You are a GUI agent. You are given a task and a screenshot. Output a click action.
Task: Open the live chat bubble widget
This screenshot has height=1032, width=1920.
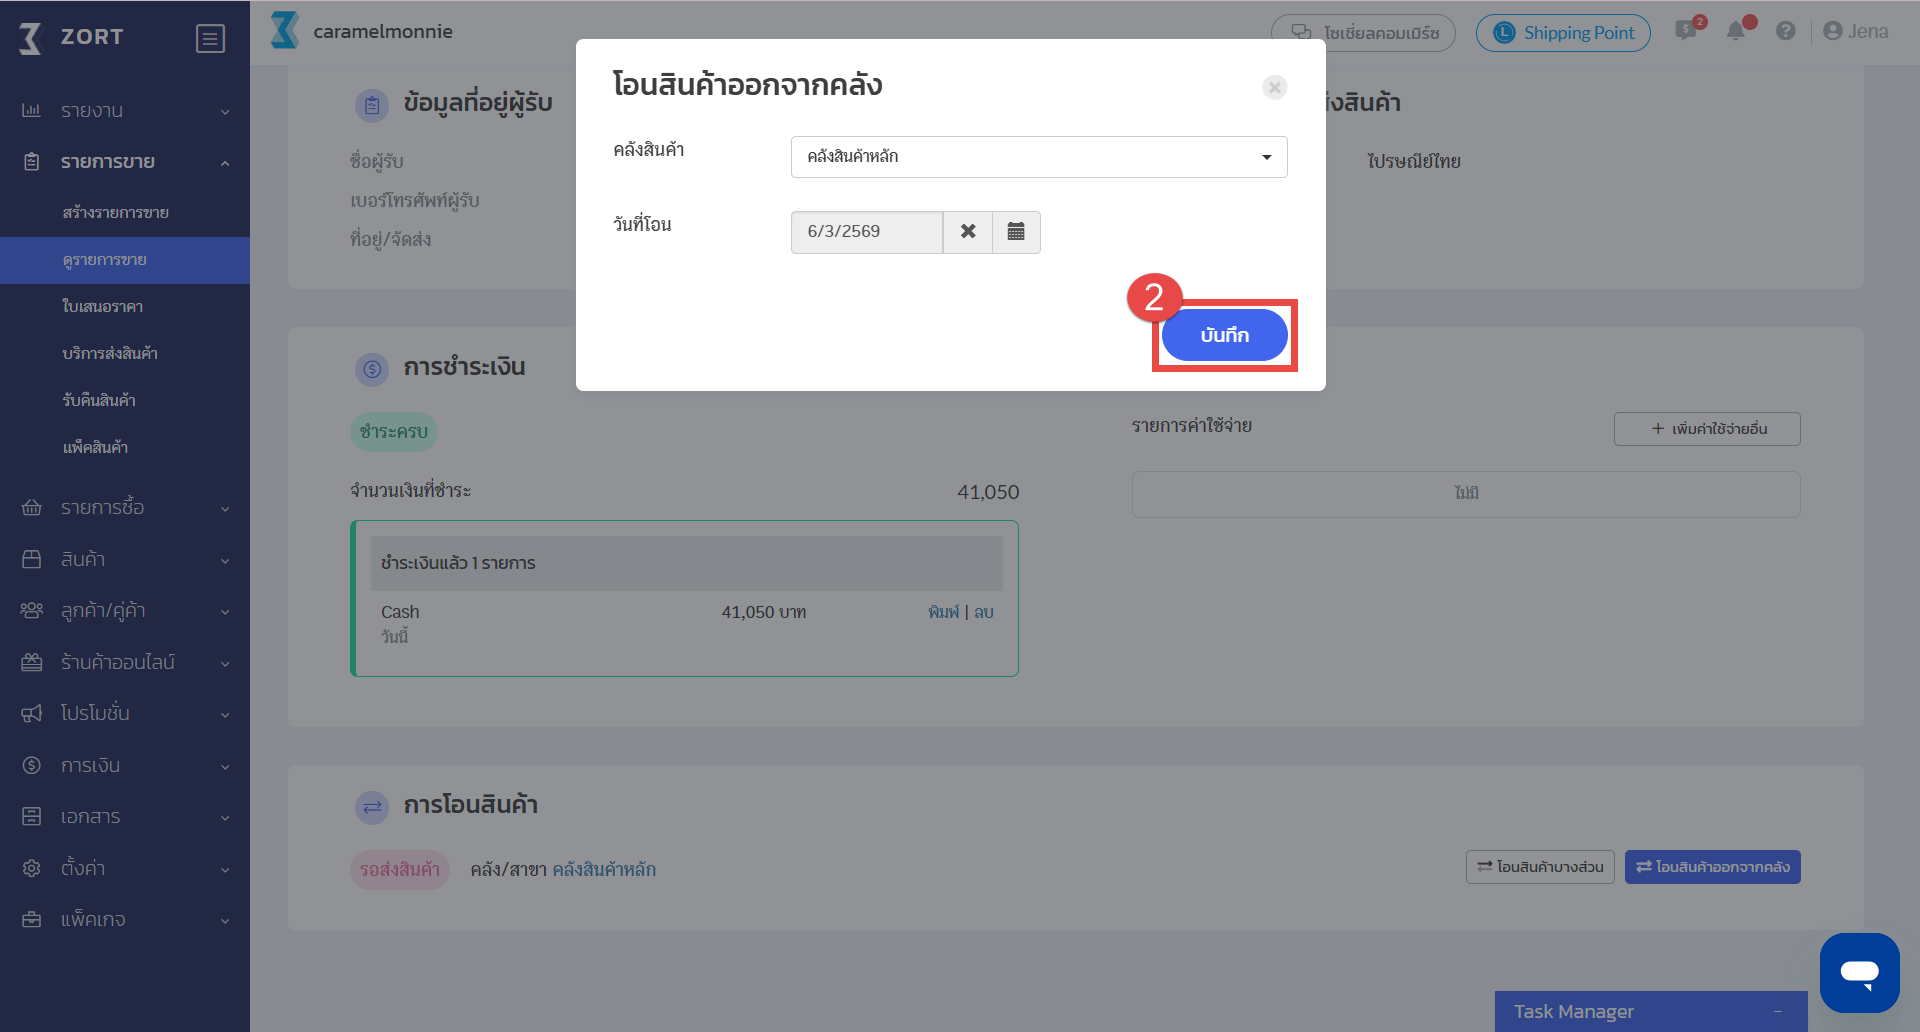(x=1859, y=972)
